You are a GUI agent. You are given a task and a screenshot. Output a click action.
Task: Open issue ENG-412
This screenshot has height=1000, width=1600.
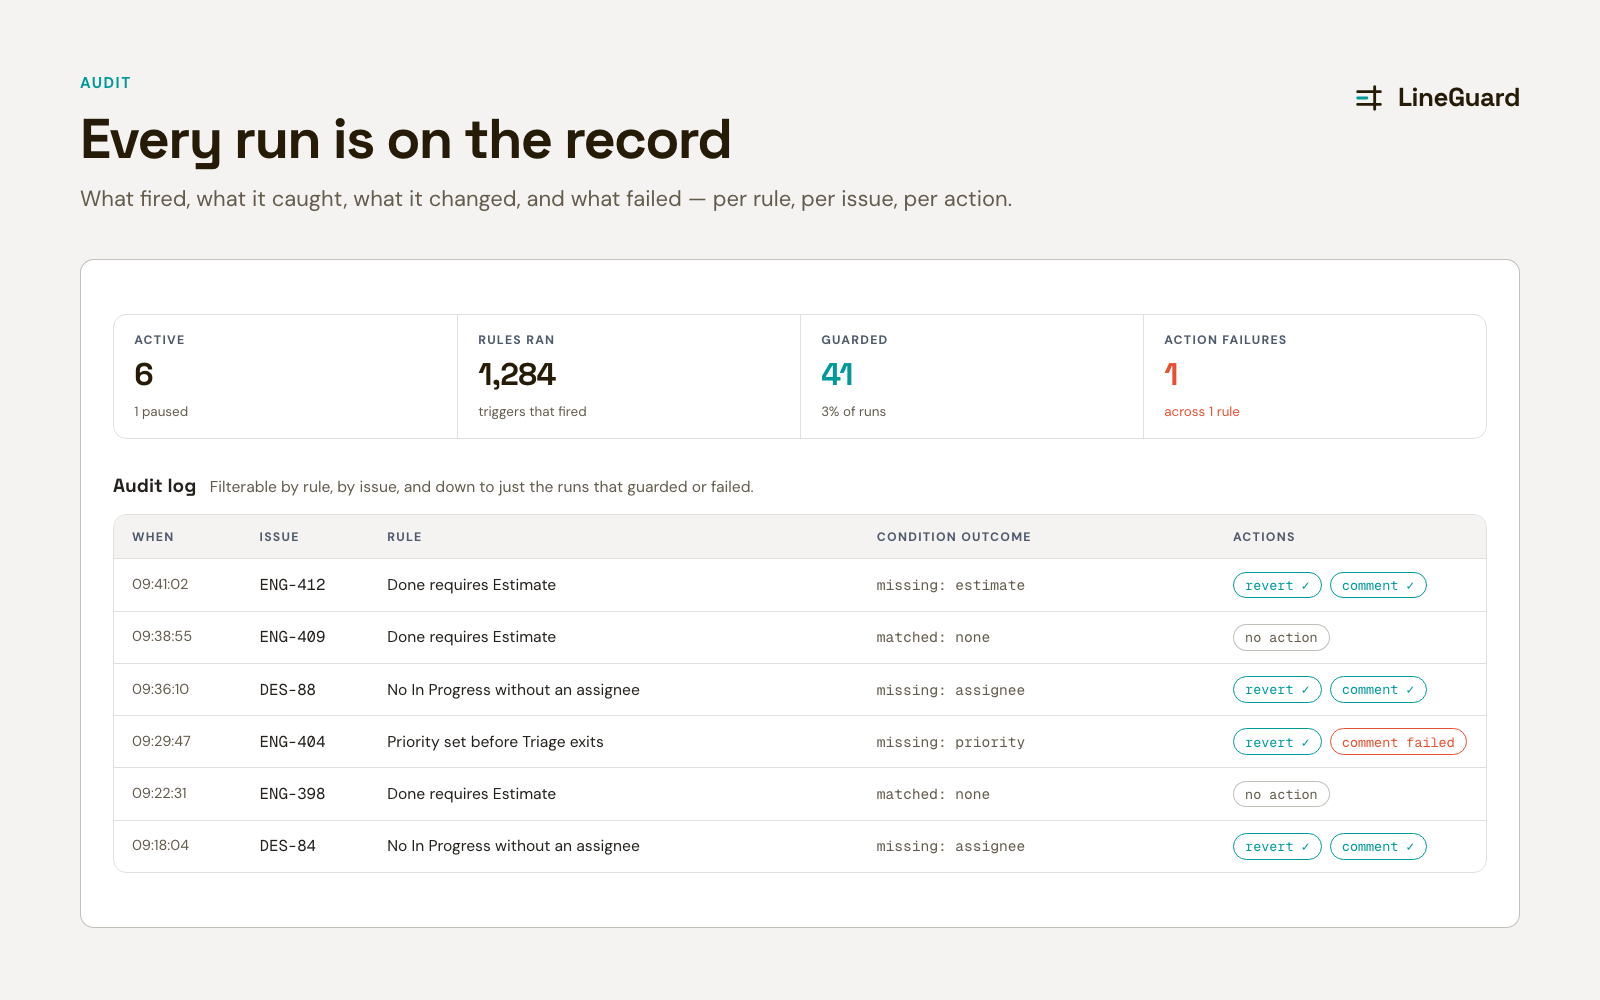(292, 585)
